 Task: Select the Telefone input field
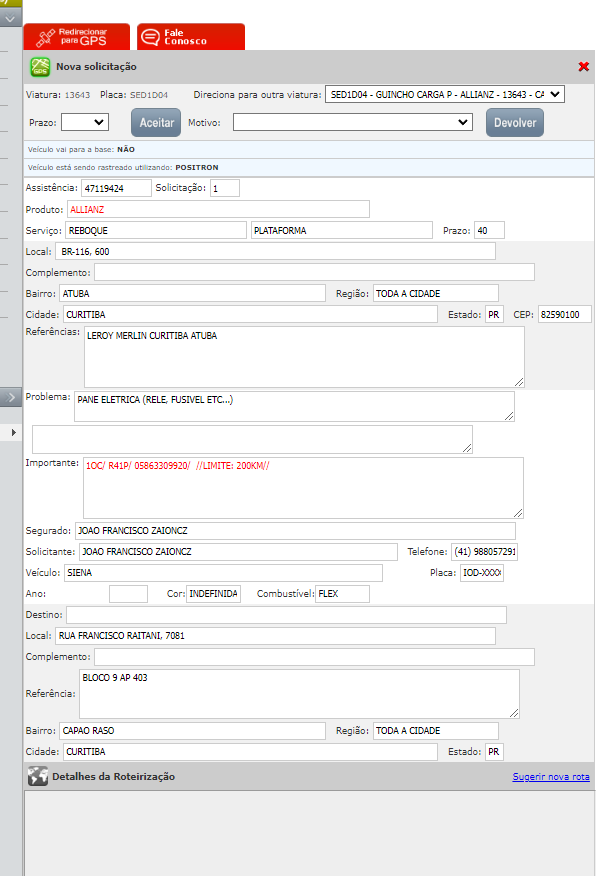[484, 552]
